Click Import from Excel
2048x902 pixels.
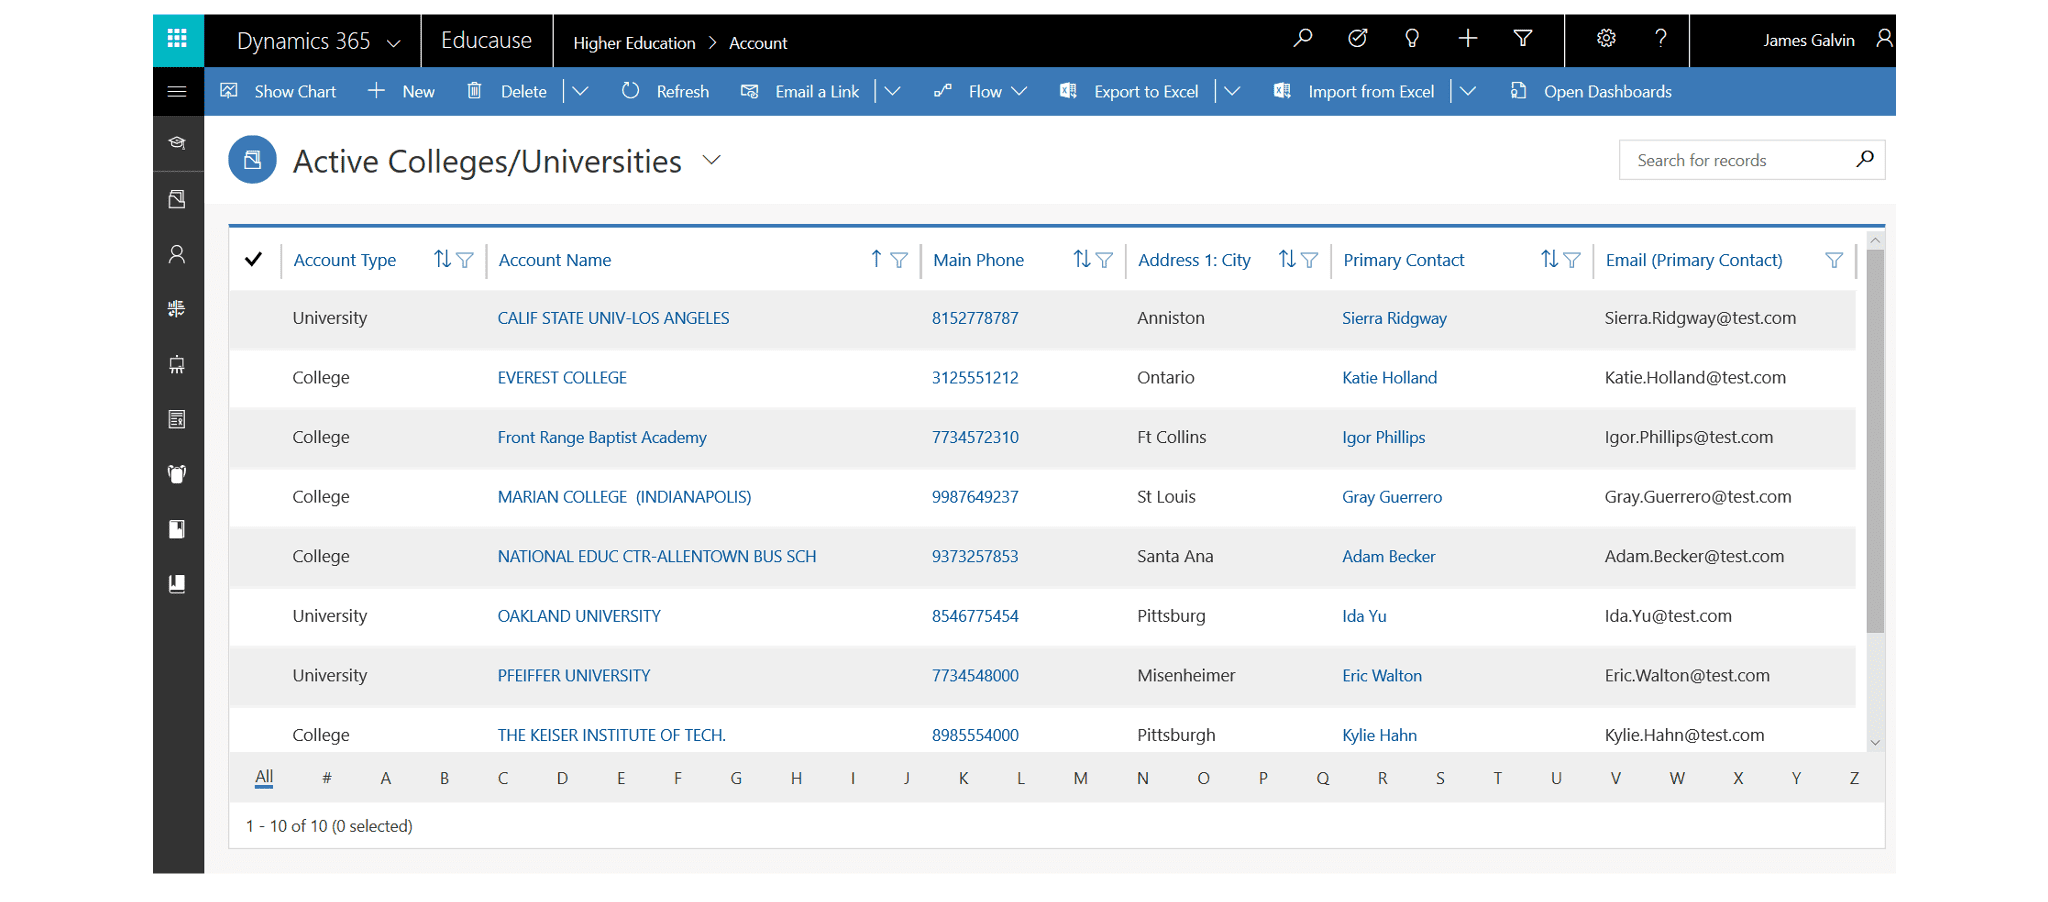click(1354, 91)
